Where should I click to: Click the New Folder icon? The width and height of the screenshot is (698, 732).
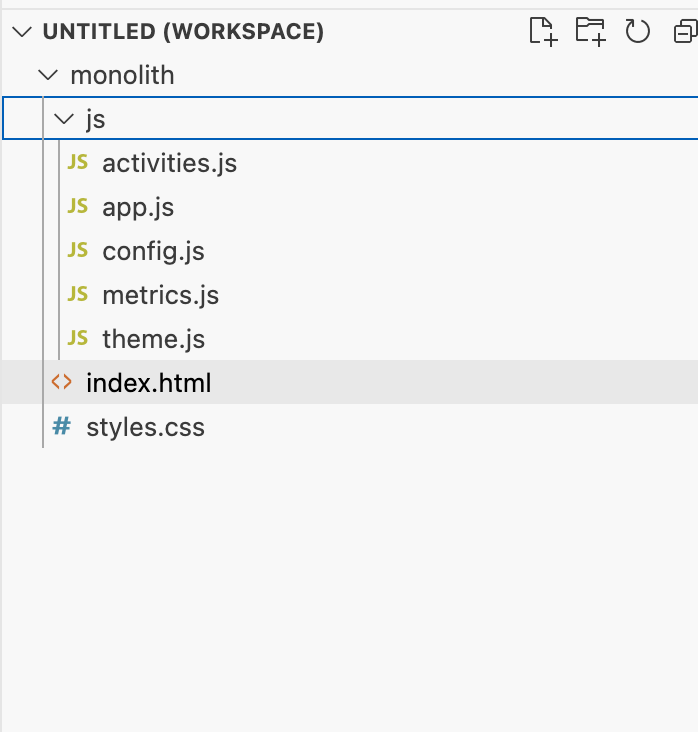click(x=591, y=32)
